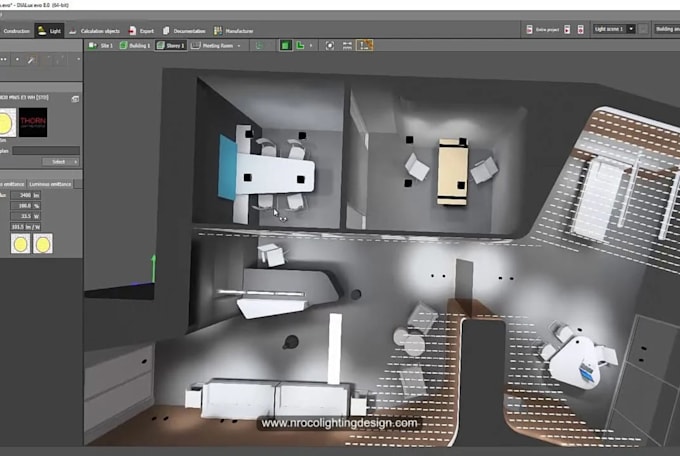
Task: Click the Documentation pages icon
Action: pyautogui.click(x=166, y=31)
